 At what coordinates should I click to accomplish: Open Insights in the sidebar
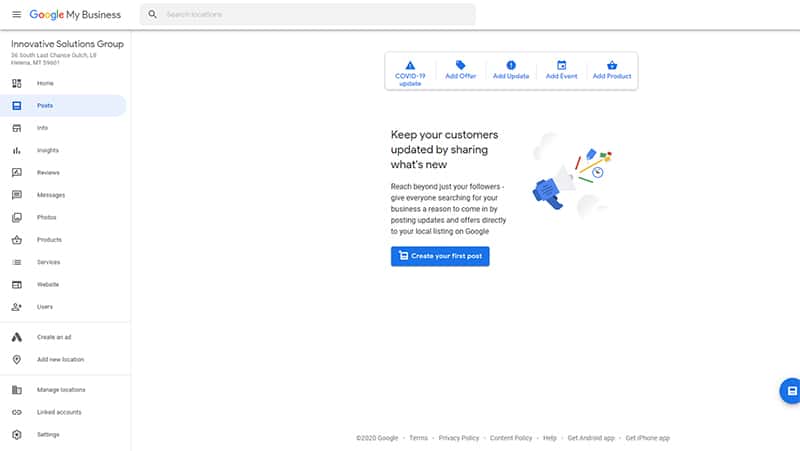point(48,151)
